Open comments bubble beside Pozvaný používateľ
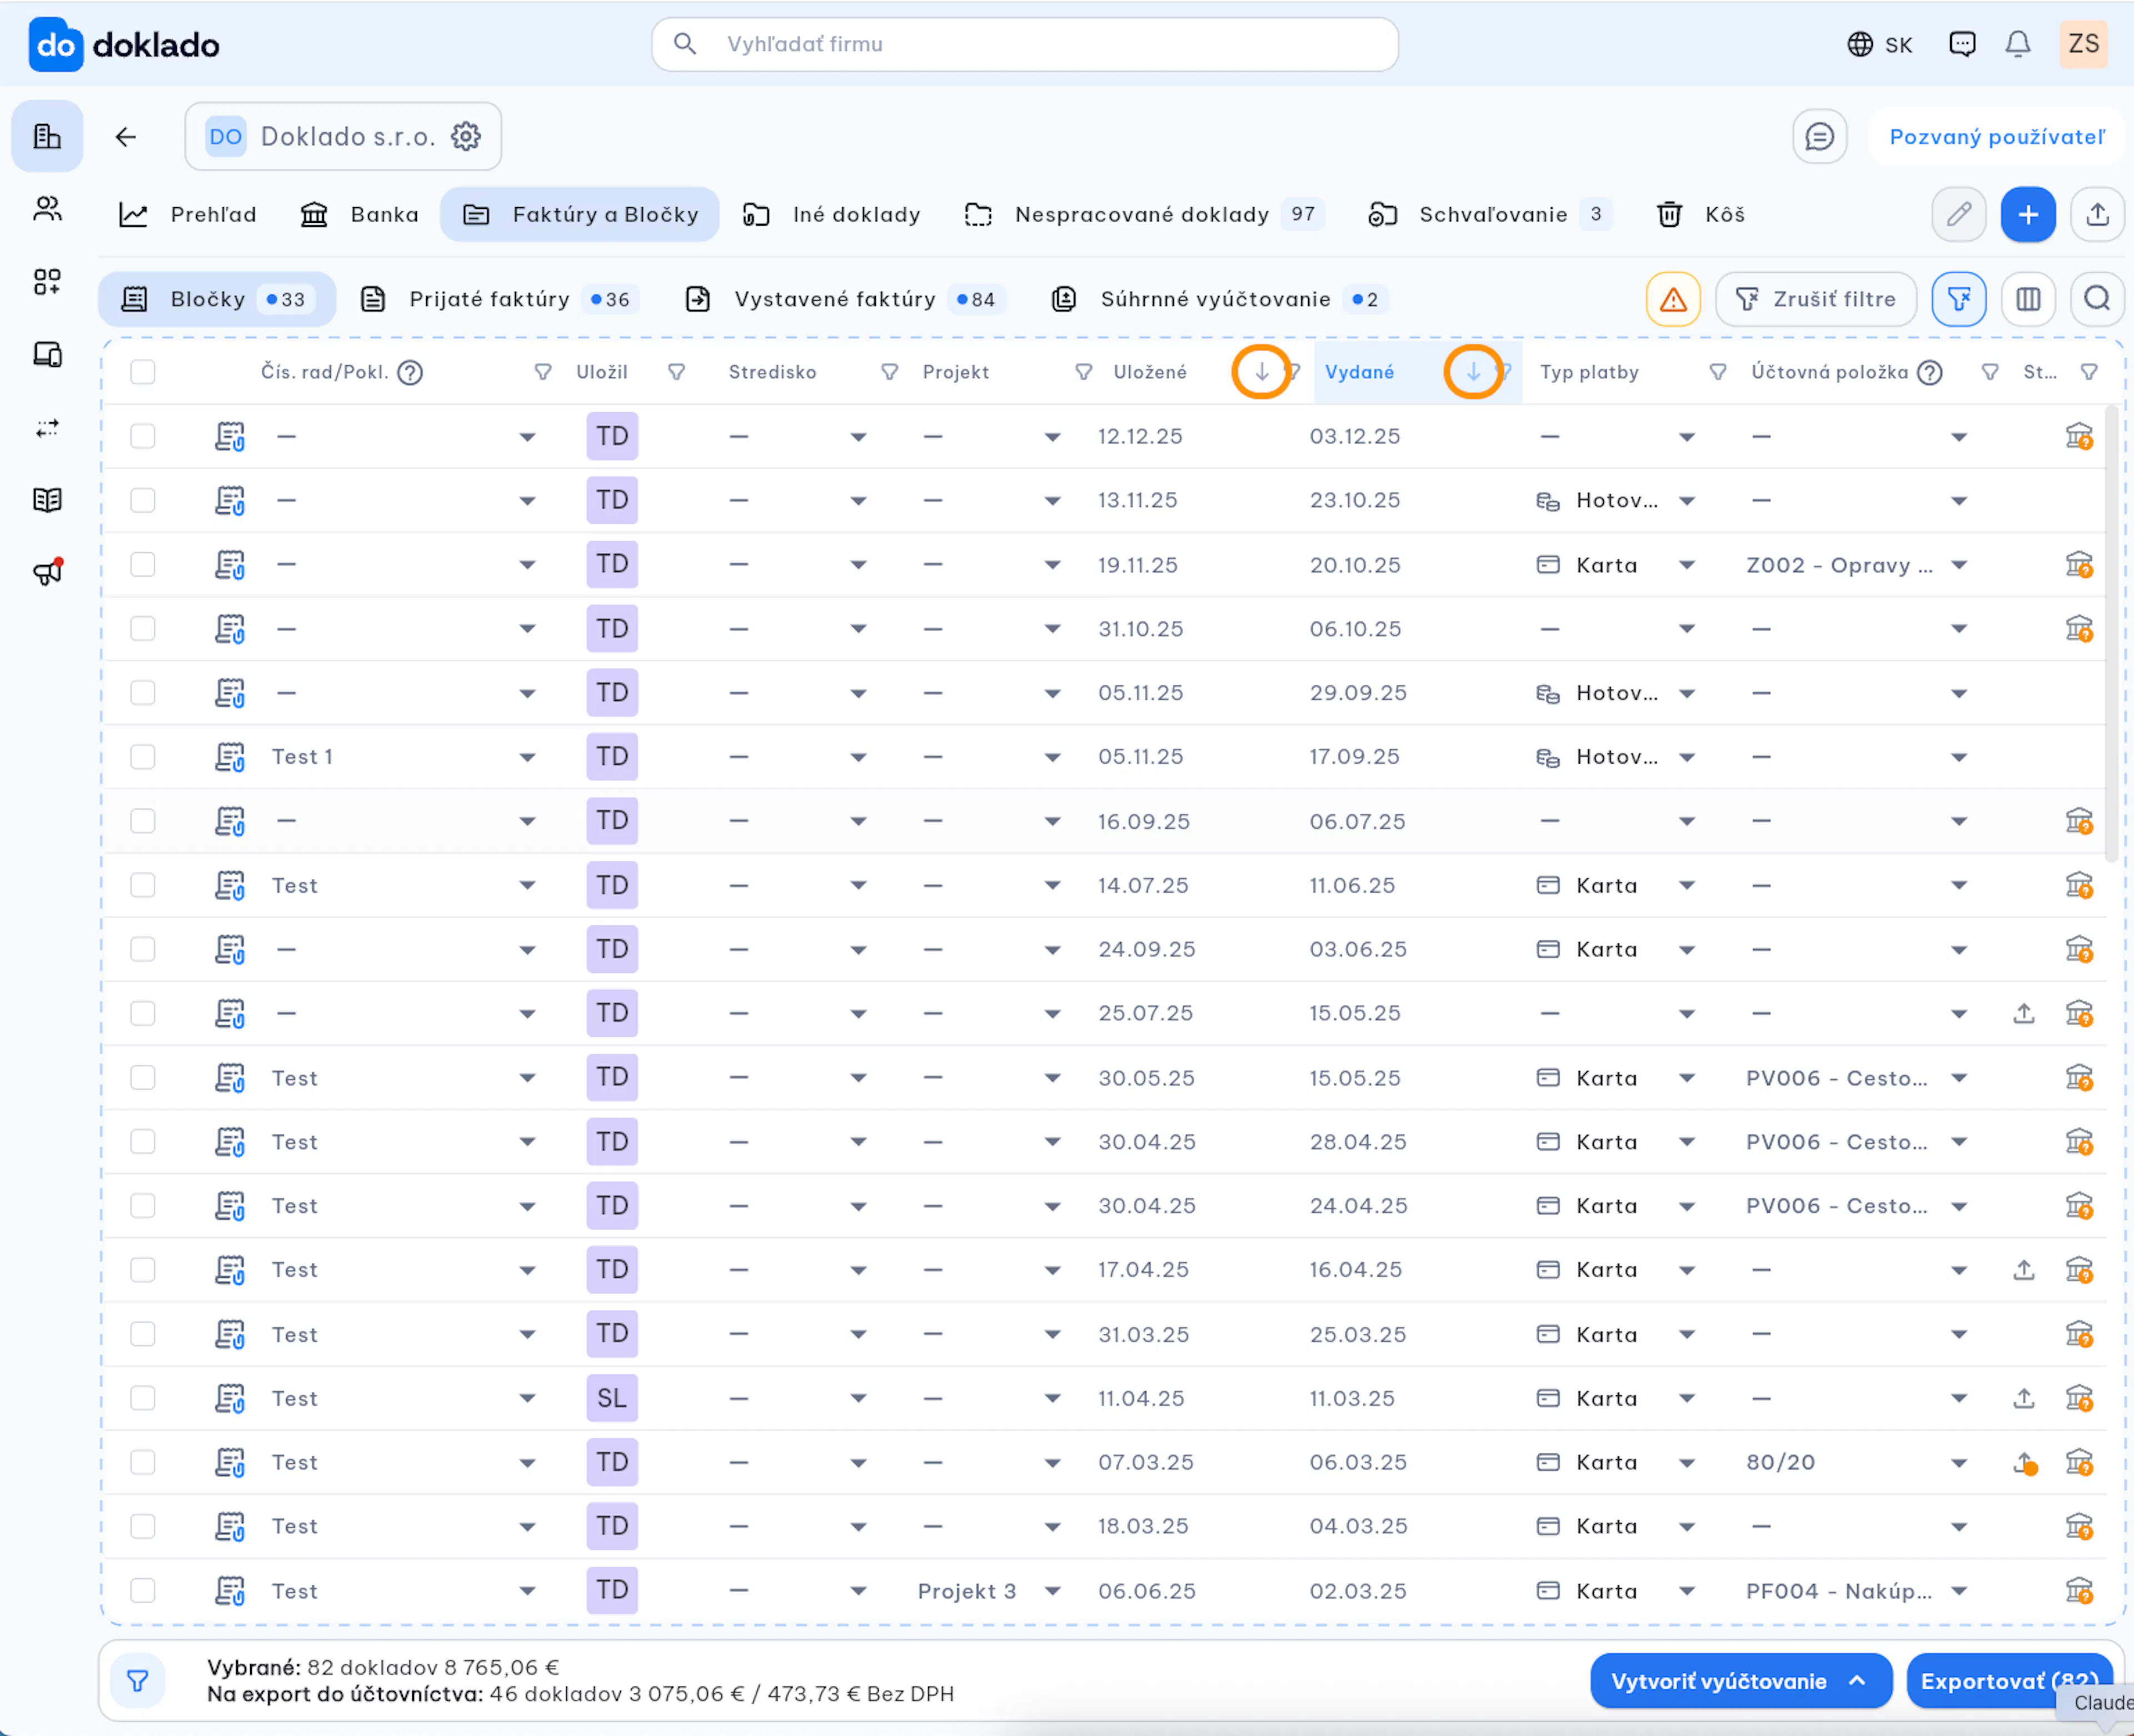 [1819, 137]
